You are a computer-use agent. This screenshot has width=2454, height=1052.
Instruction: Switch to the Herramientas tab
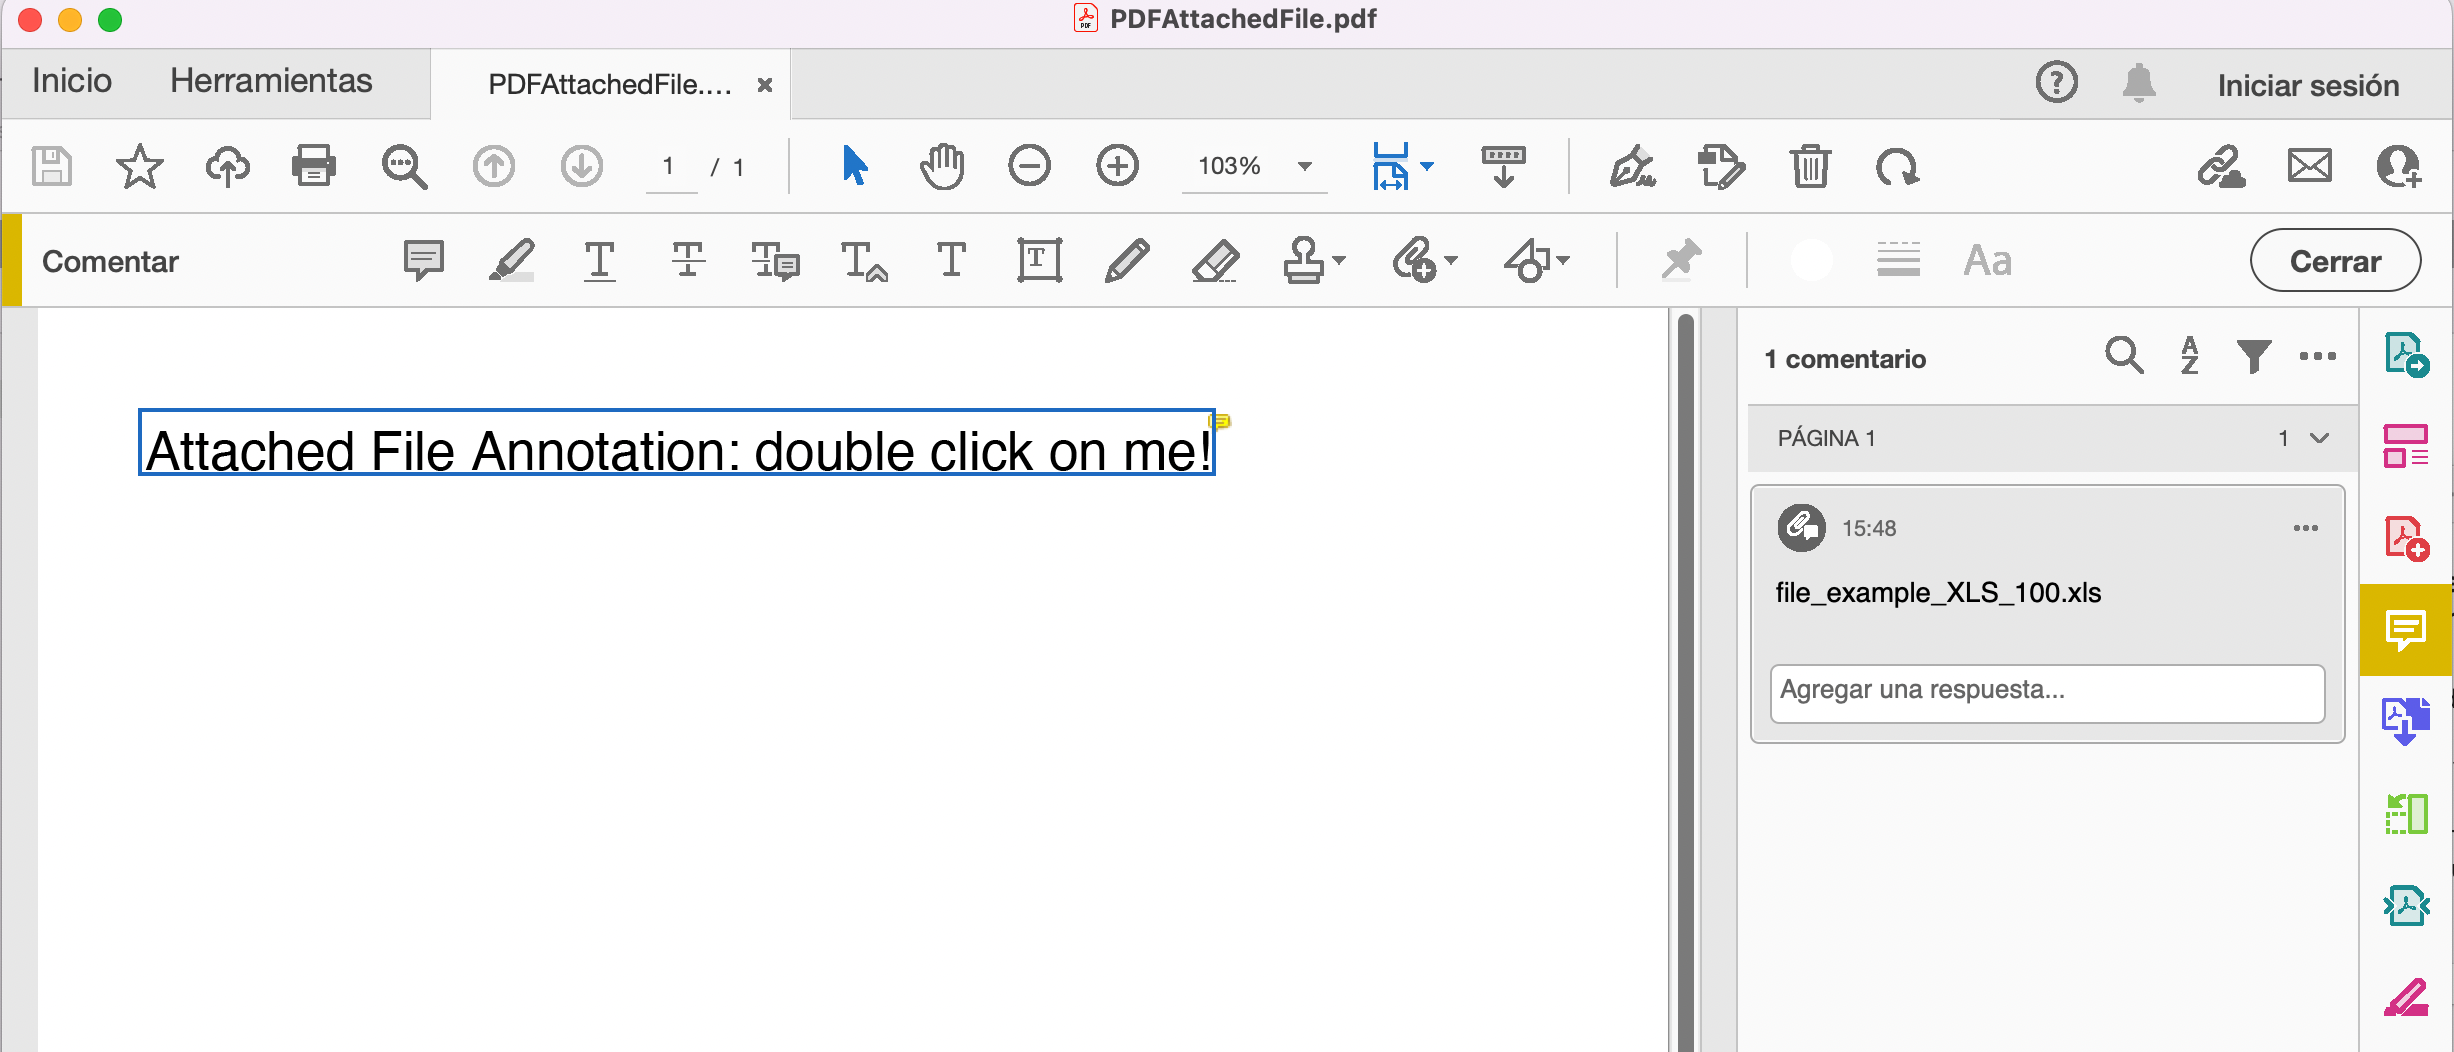coord(271,81)
